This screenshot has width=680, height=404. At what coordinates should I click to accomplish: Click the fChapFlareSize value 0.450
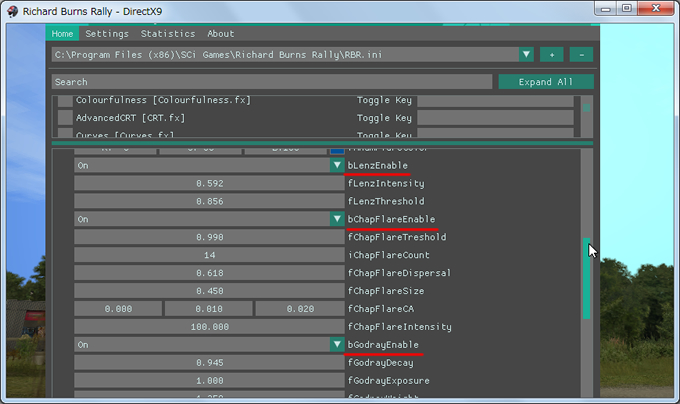209,291
